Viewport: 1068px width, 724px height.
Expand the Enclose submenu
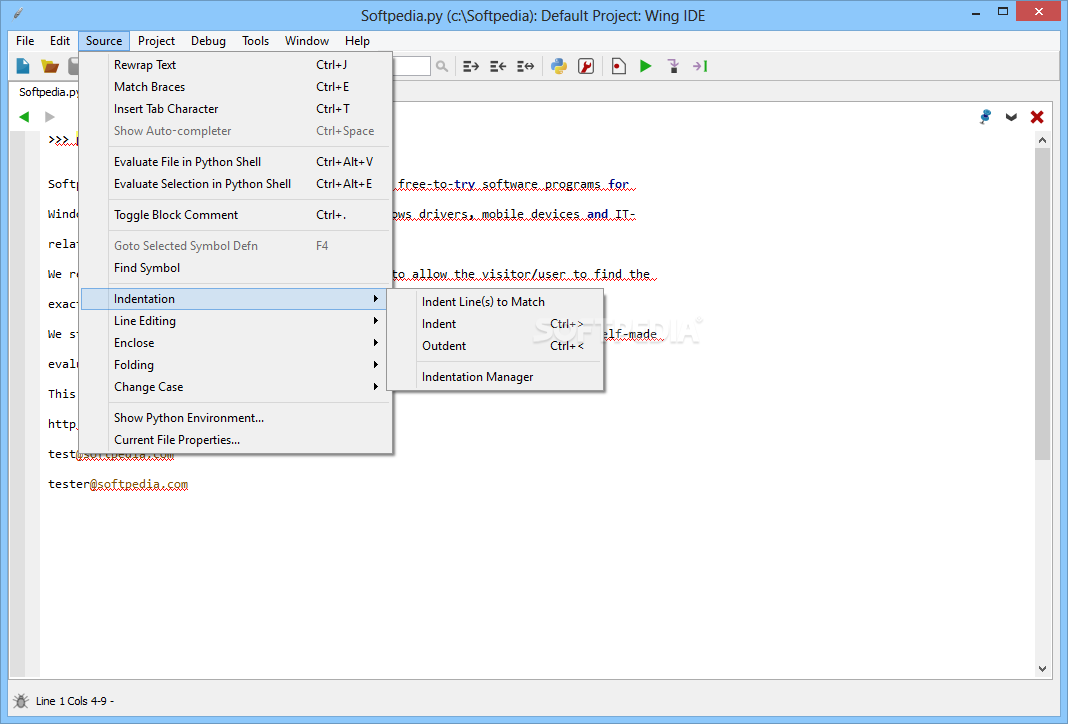(x=236, y=343)
